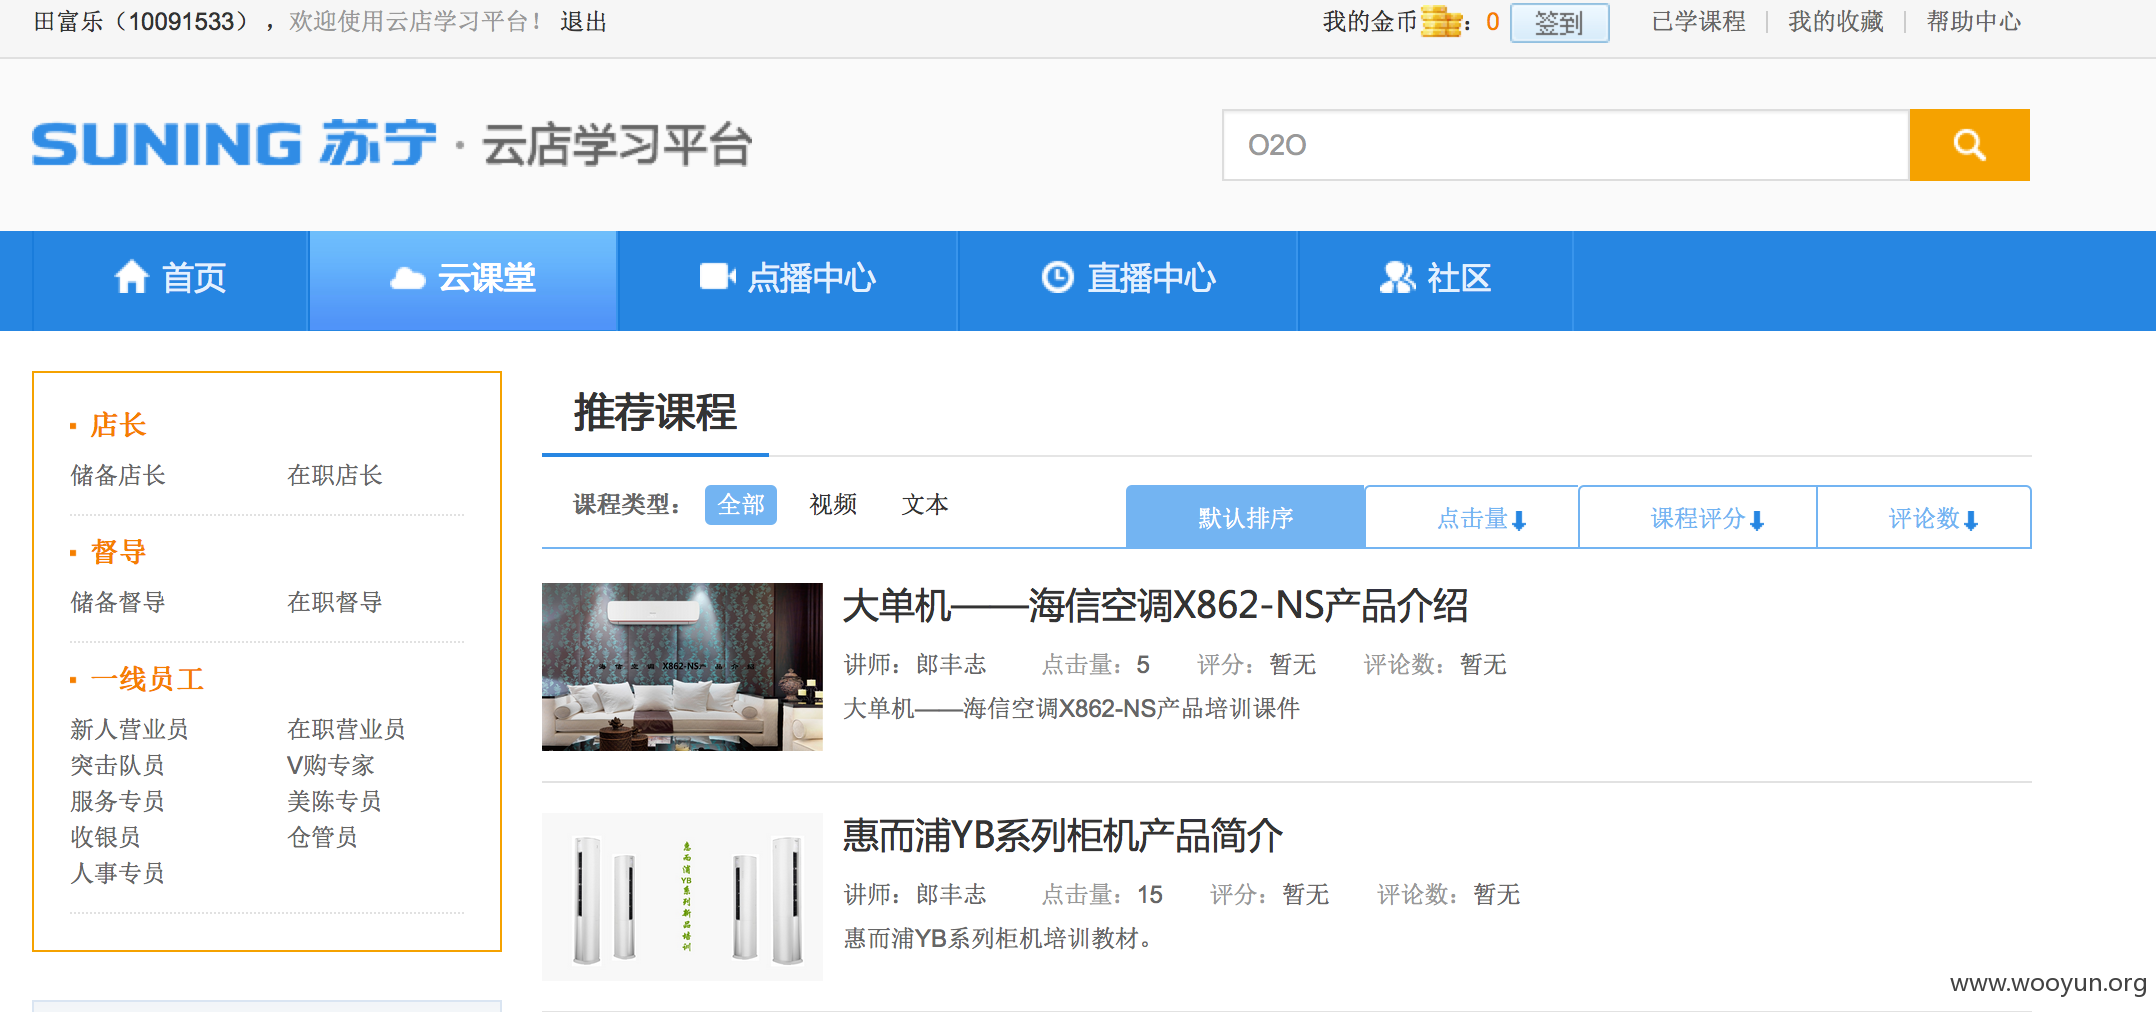Select 人事专员 in sidebar
This screenshot has height=1012, width=2156.
pos(118,873)
